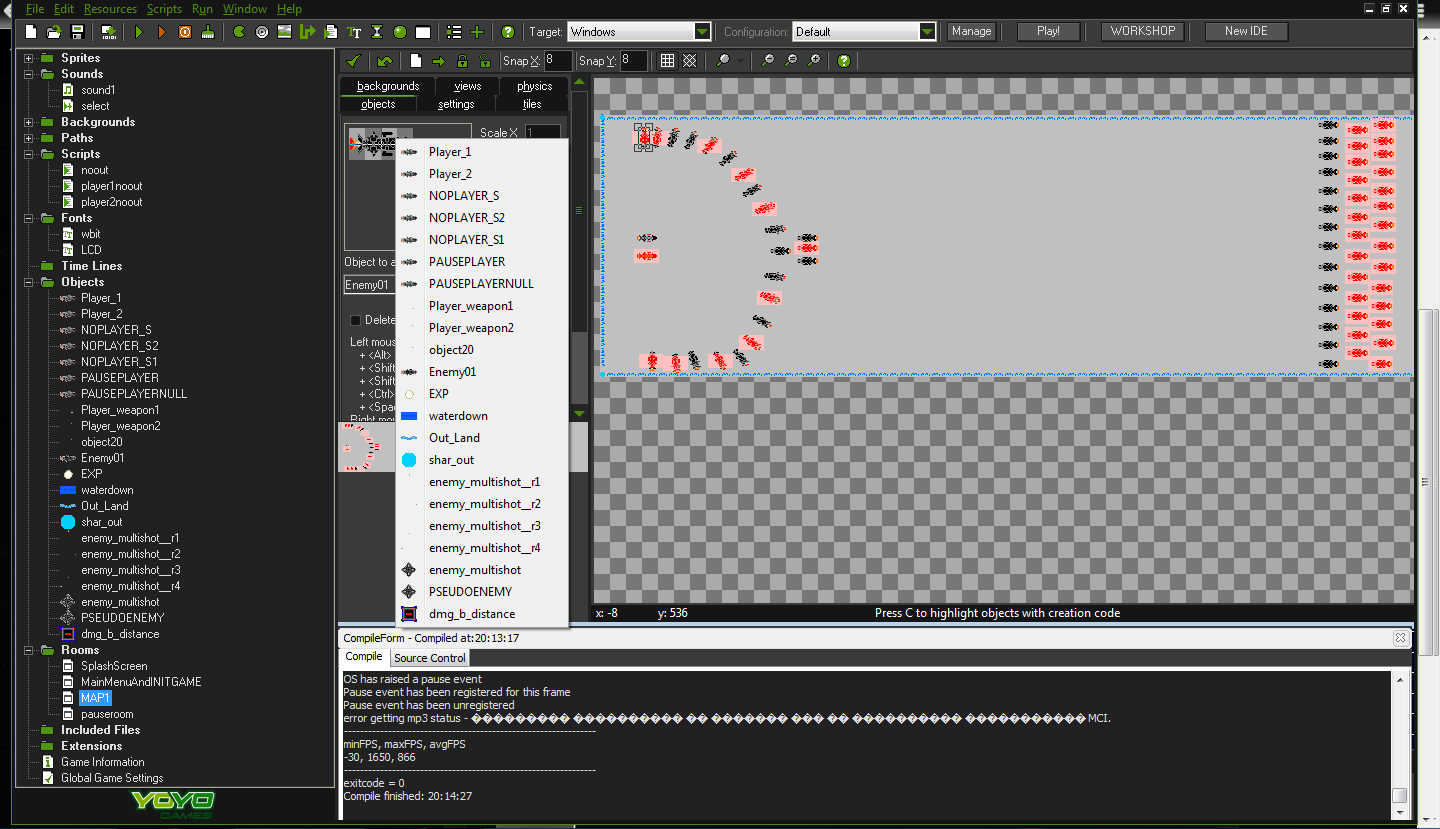The width and height of the screenshot is (1440, 829).
Task: Choose Player_1 from the object popup list
Action: (482, 152)
